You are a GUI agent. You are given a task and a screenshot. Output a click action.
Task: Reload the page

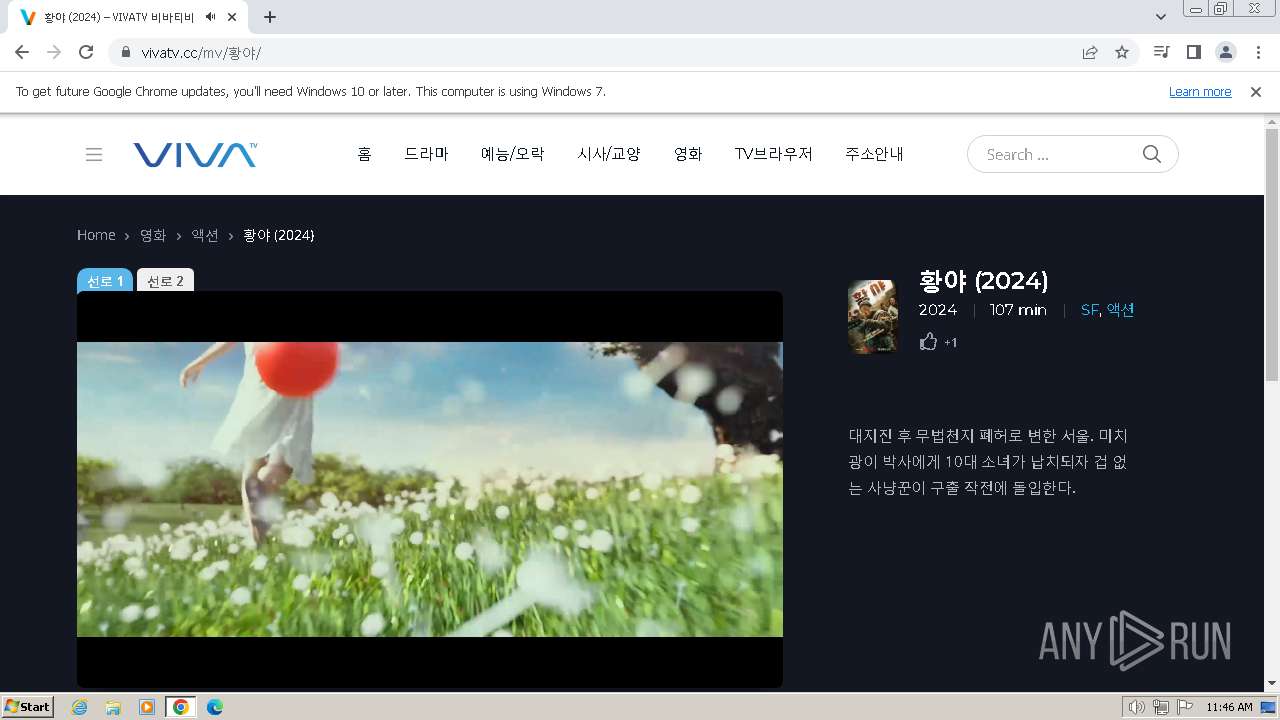tap(86, 52)
